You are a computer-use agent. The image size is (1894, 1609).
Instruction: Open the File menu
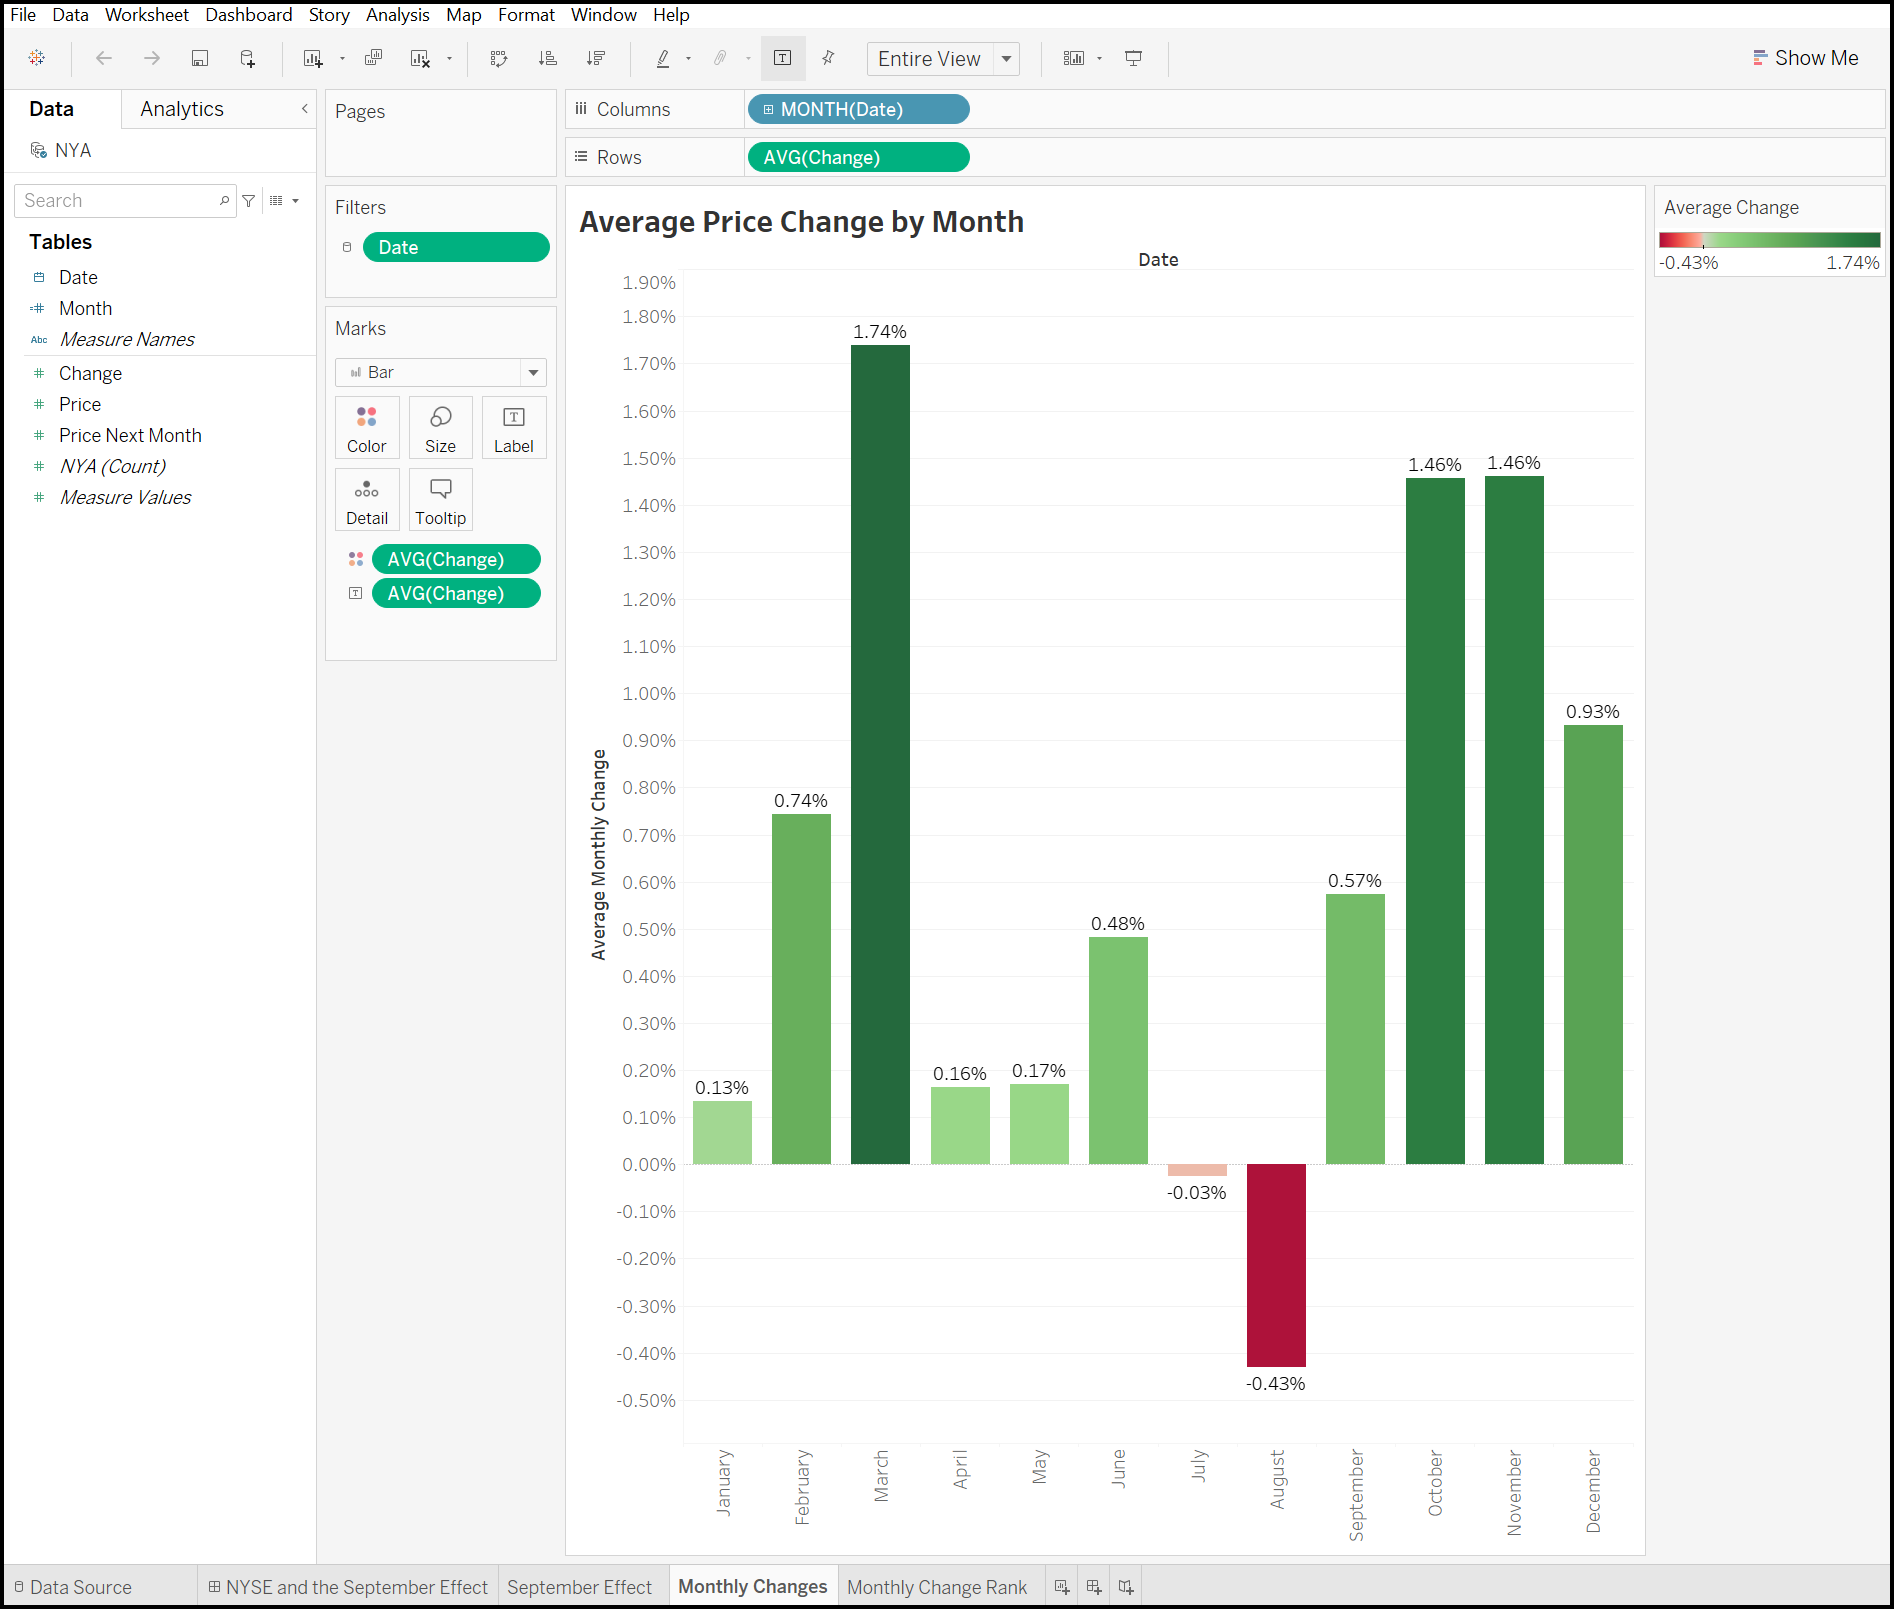click(23, 15)
